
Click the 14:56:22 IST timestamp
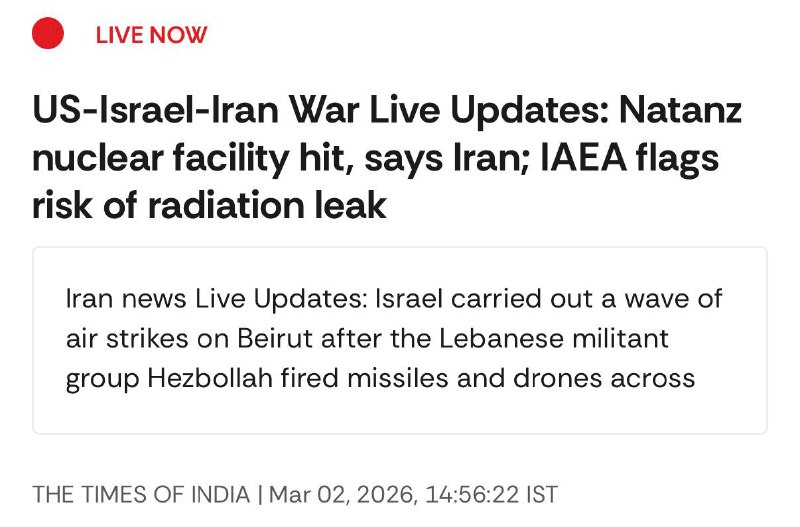491,494
